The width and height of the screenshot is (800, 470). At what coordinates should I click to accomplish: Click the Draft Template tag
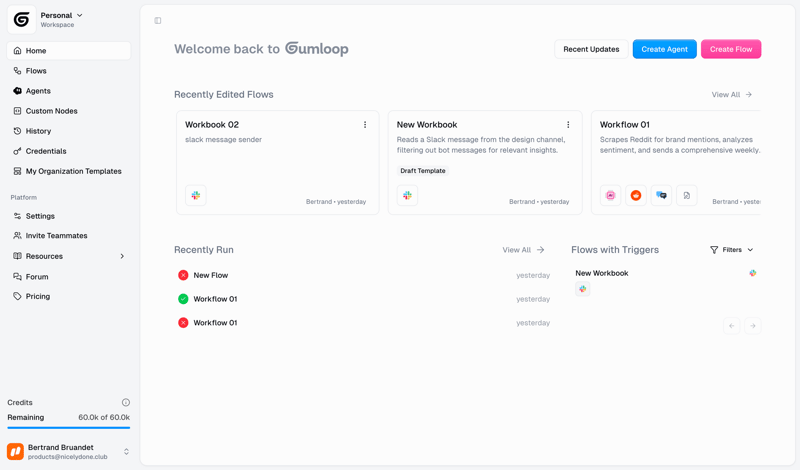point(423,171)
